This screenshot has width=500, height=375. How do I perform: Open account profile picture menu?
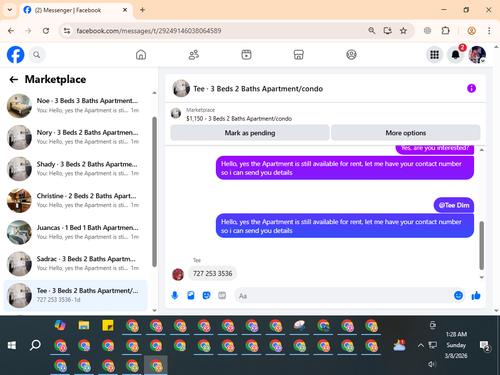(477, 55)
